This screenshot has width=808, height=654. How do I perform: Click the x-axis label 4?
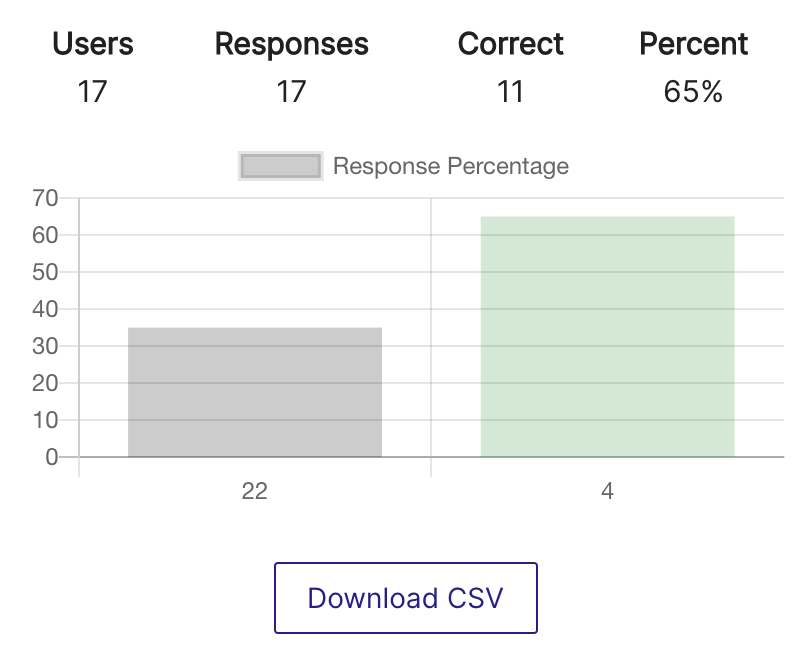pos(607,492)
